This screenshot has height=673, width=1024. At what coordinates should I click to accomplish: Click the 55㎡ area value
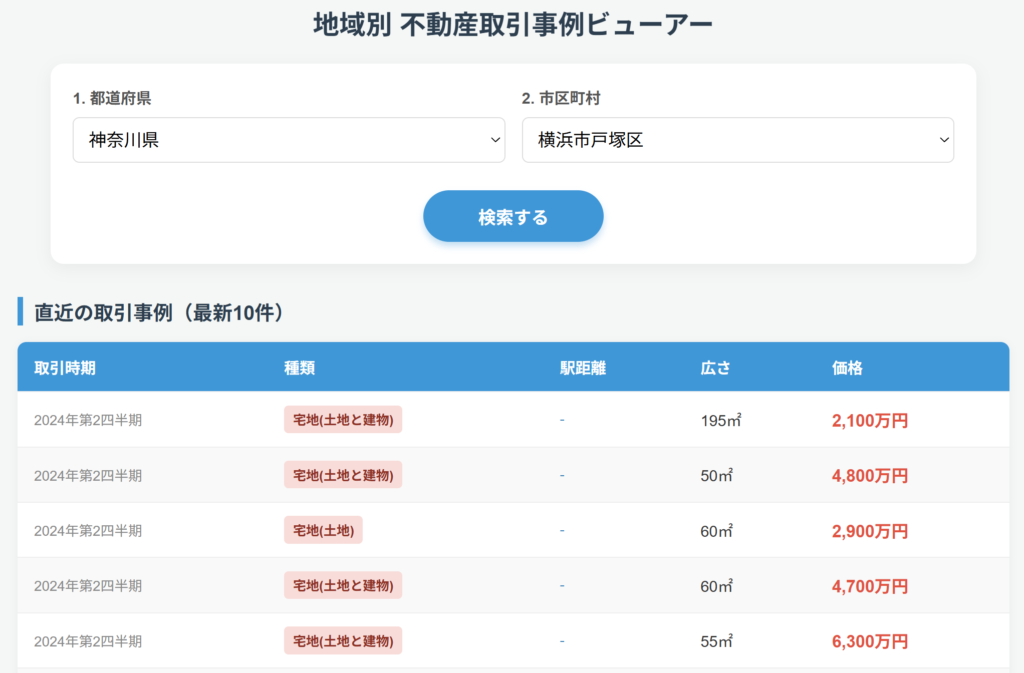[717, 641]
